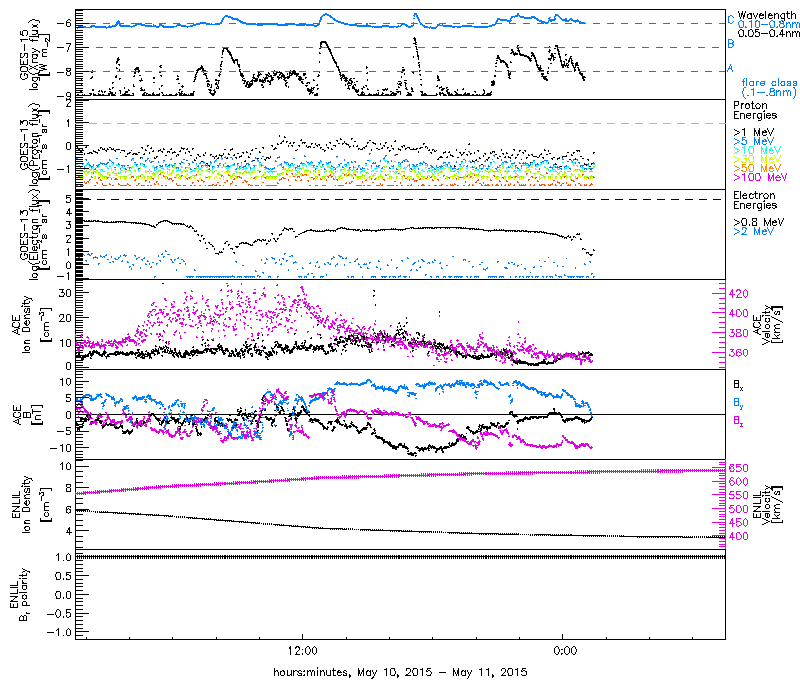Click the '0.10-0.8nm' wavelength label

click(x=768, y=24)
